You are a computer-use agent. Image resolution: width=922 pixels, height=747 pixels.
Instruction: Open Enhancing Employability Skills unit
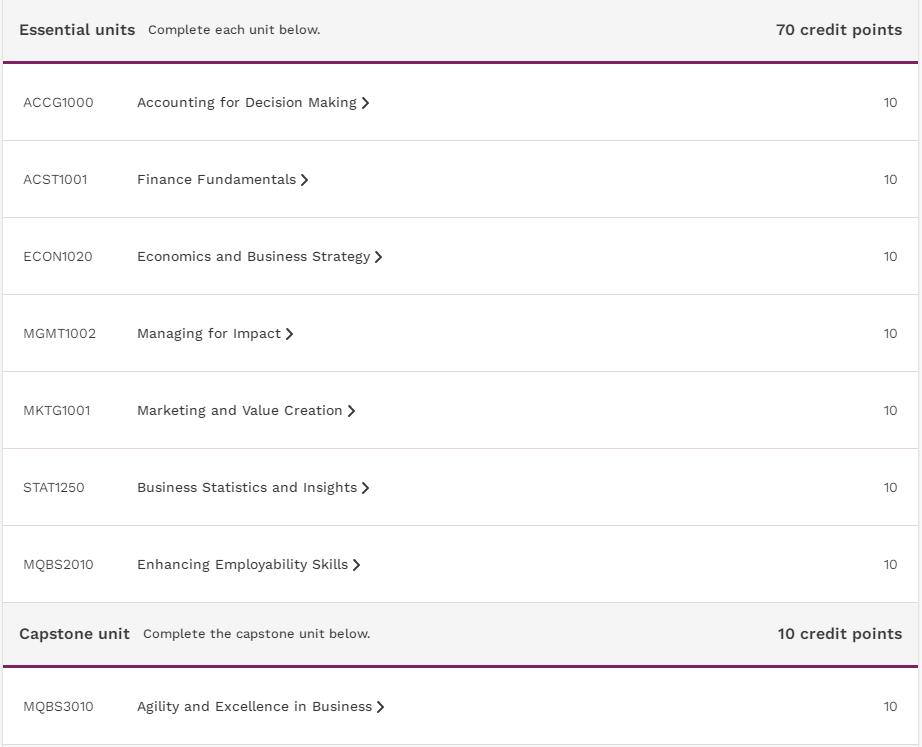pos(242,565)
